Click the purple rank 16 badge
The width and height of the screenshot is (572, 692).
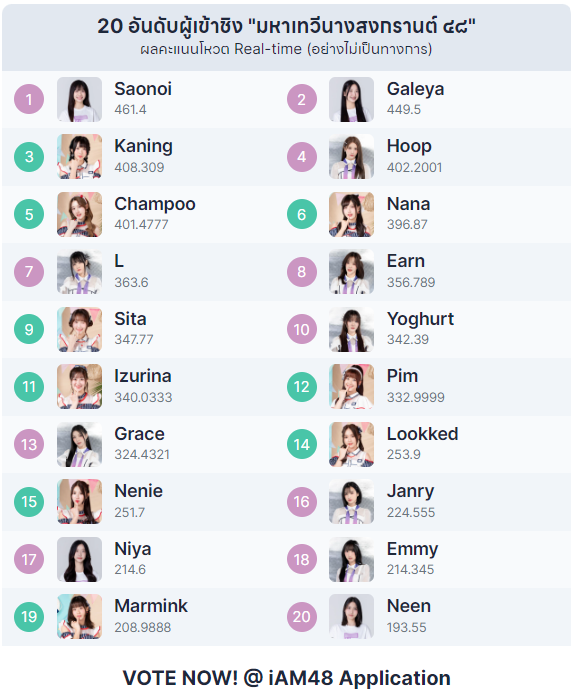[302, 501]
